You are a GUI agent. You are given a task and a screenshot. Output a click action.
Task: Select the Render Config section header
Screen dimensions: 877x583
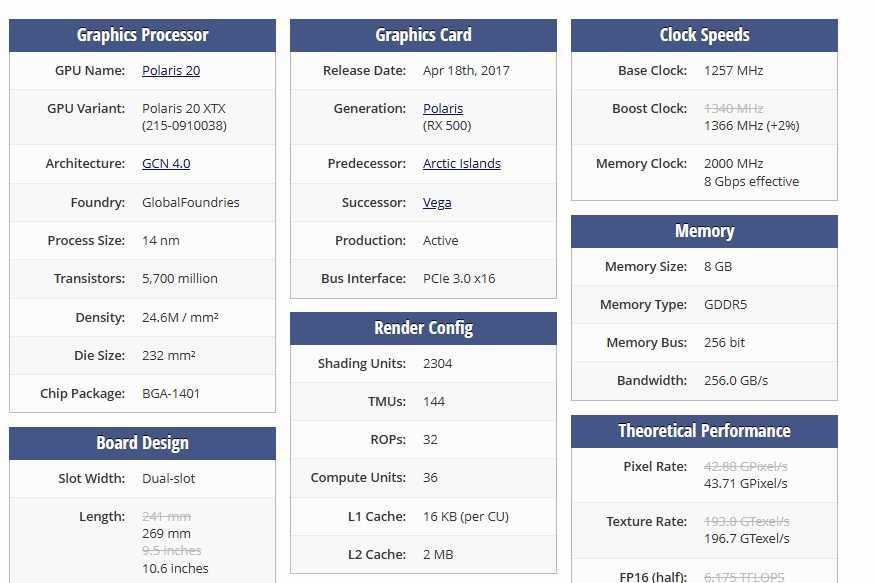click(x=423, y=328)
